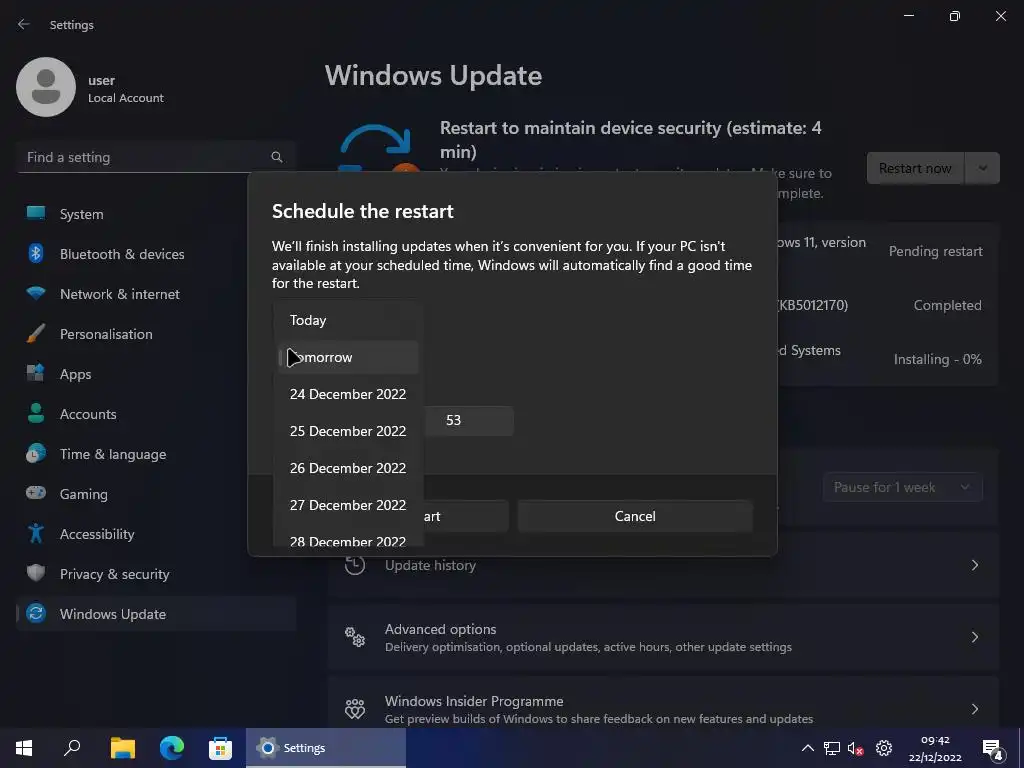The height and width of the screenshot is (768, 1024).
Task: Open Time & language settings
Action: click(x=156, y=454)
